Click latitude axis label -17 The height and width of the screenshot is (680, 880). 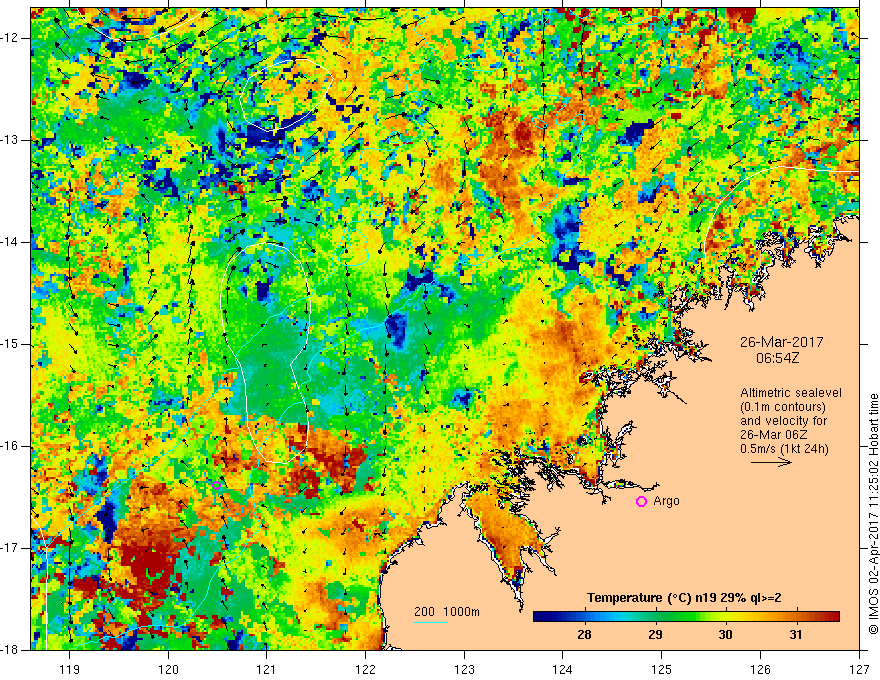click(x=11, y=548)
